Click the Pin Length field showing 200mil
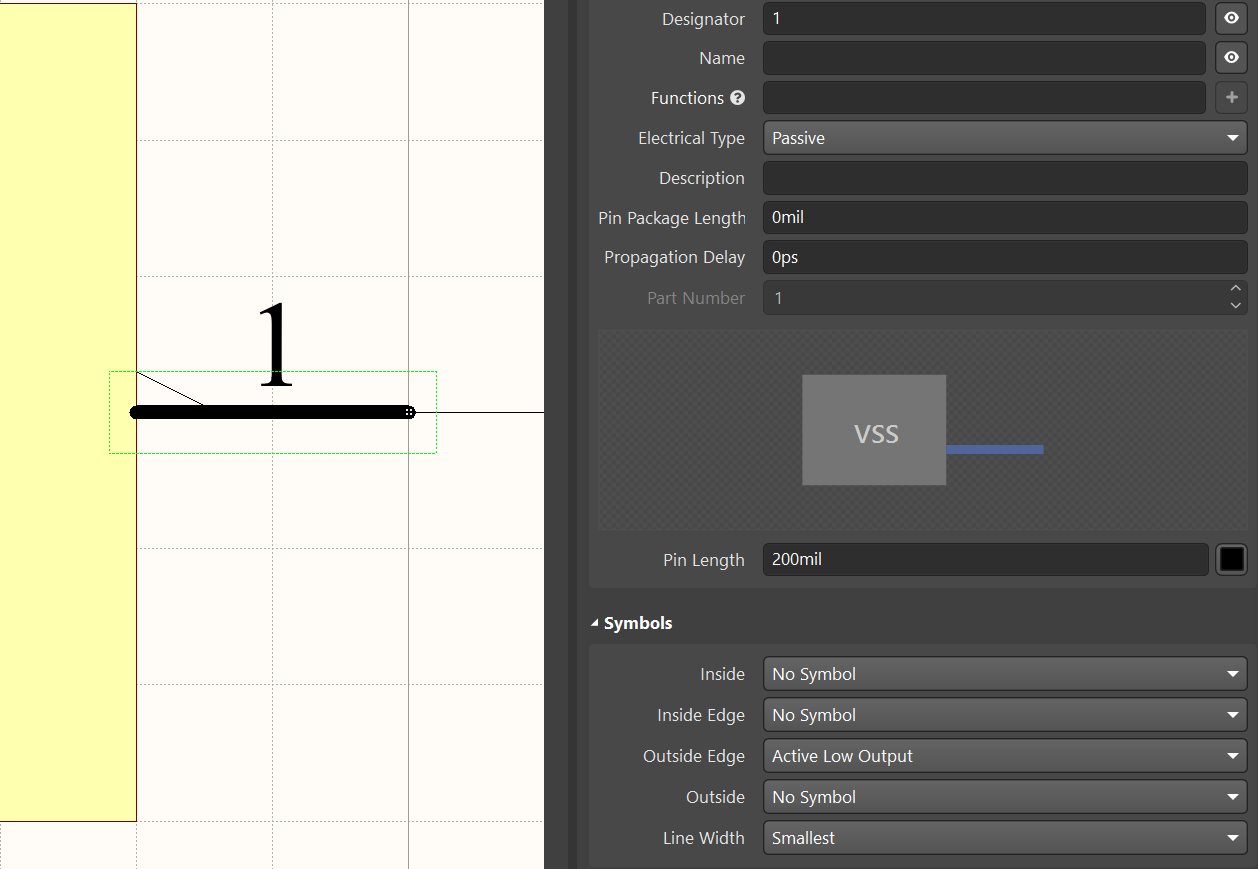This screenshot has width=1258, height=869. tap(985, 559)
